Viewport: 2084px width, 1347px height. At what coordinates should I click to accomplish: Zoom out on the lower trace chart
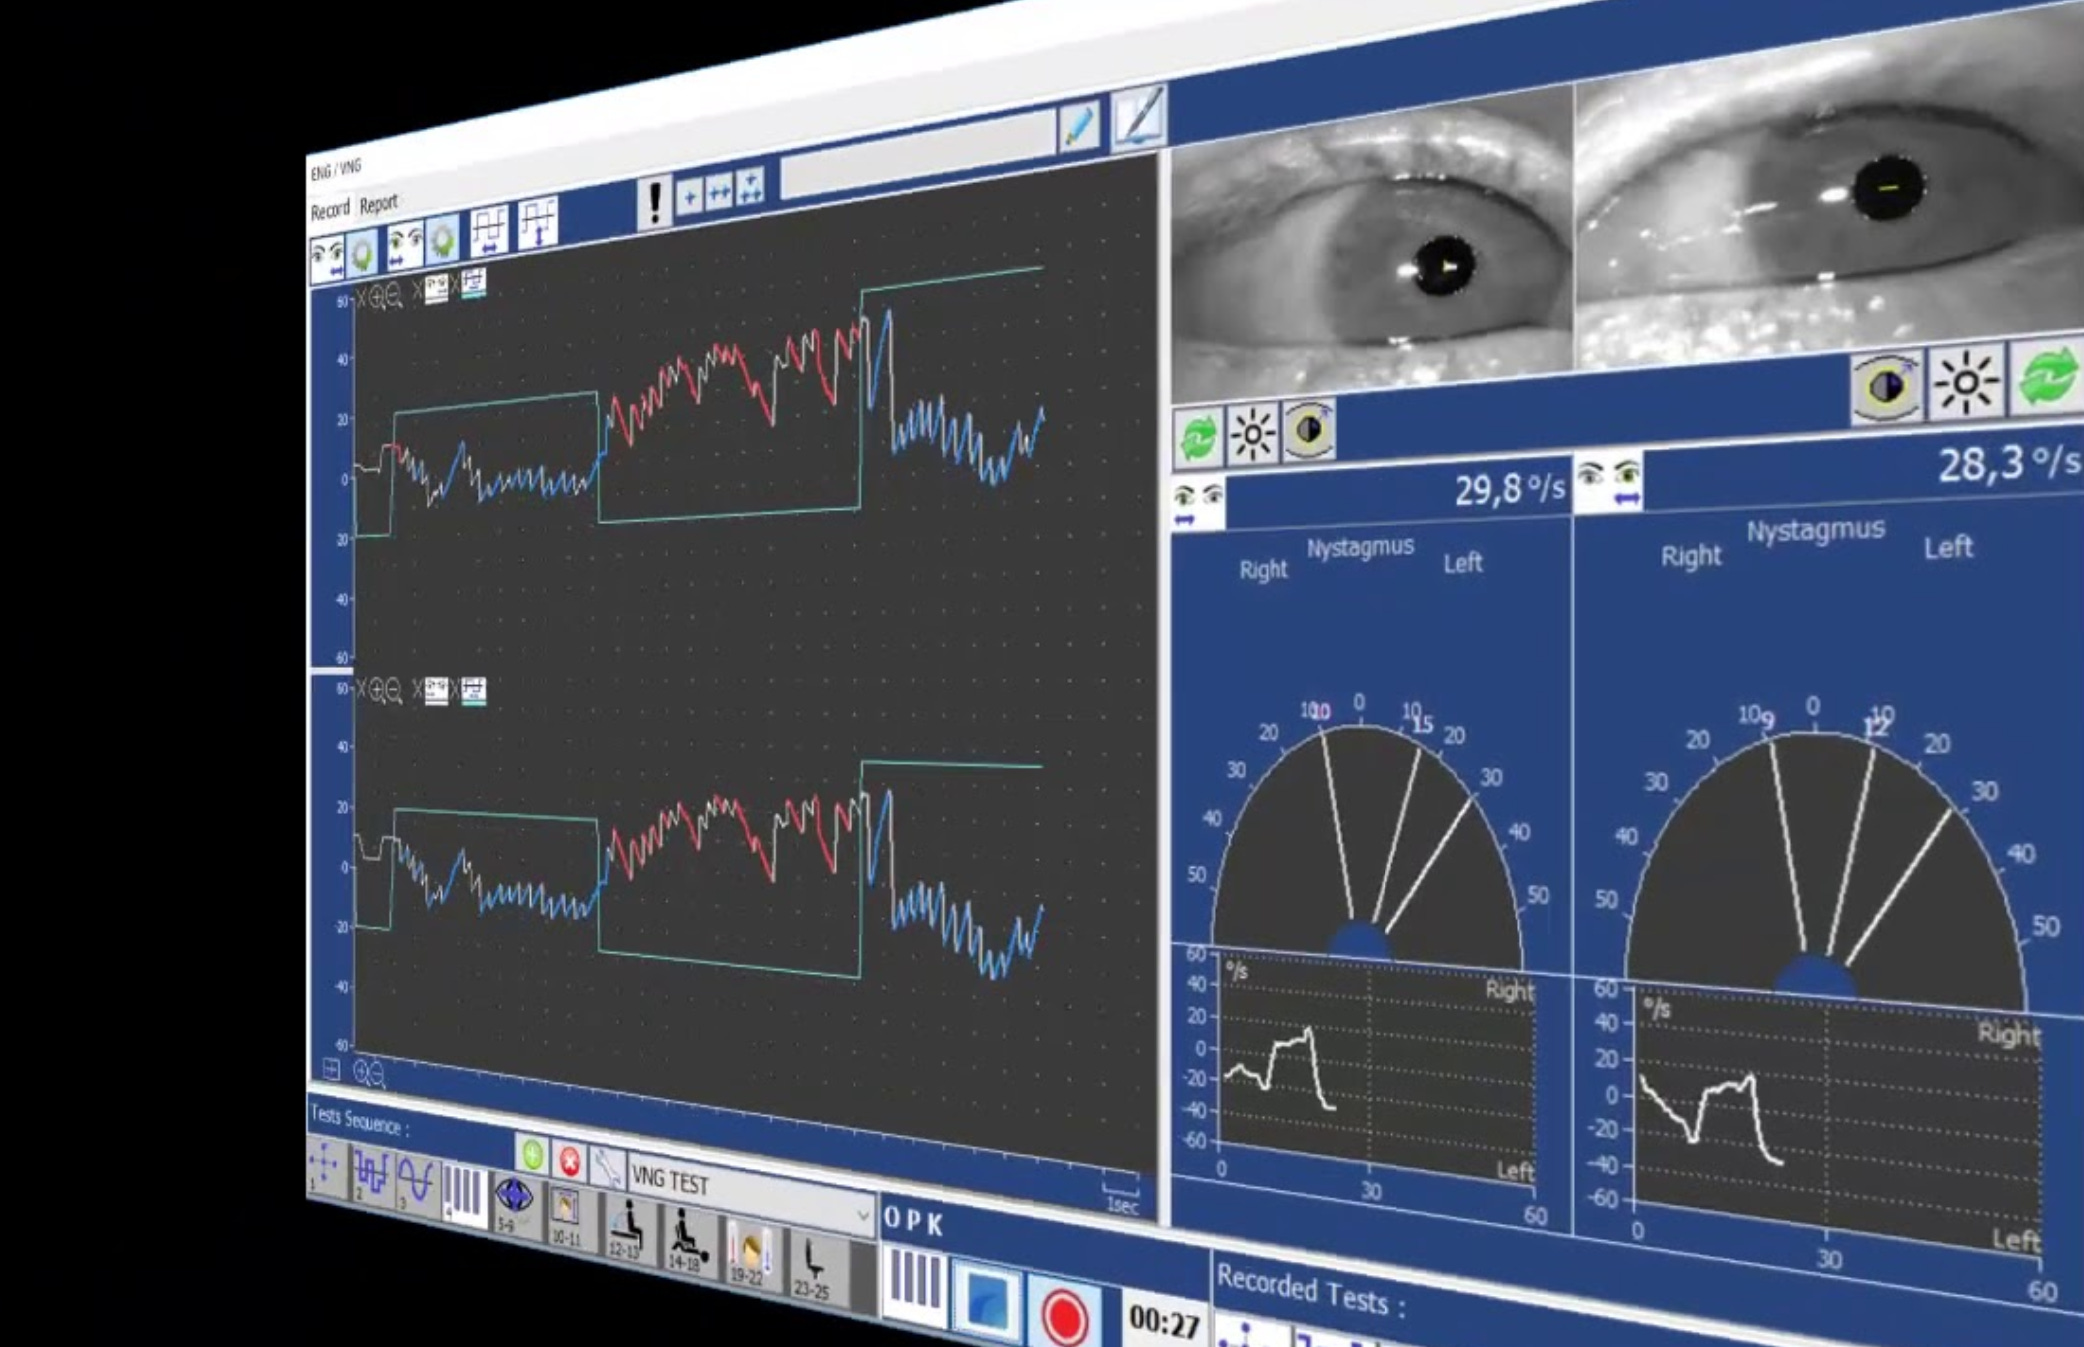point(394,690)
